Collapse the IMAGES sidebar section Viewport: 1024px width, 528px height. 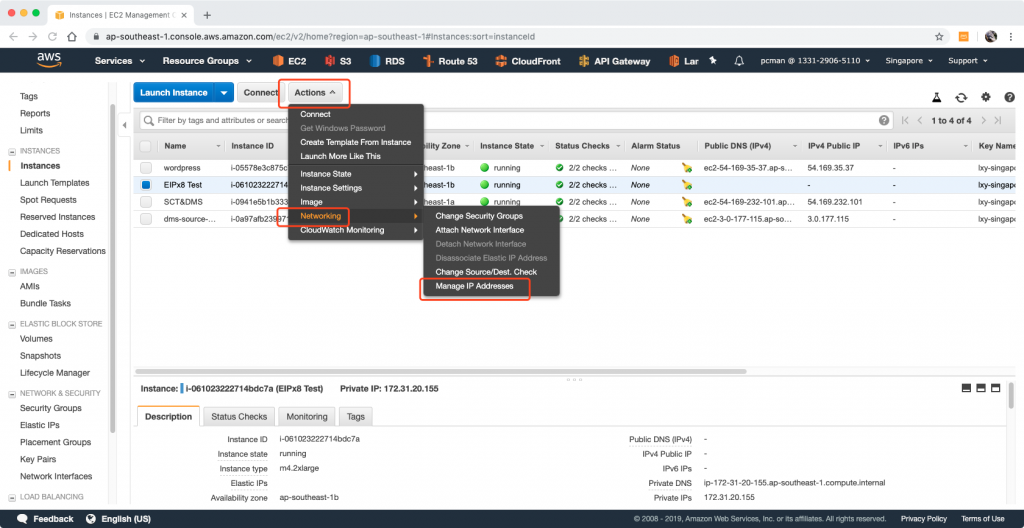coord(12,272)
